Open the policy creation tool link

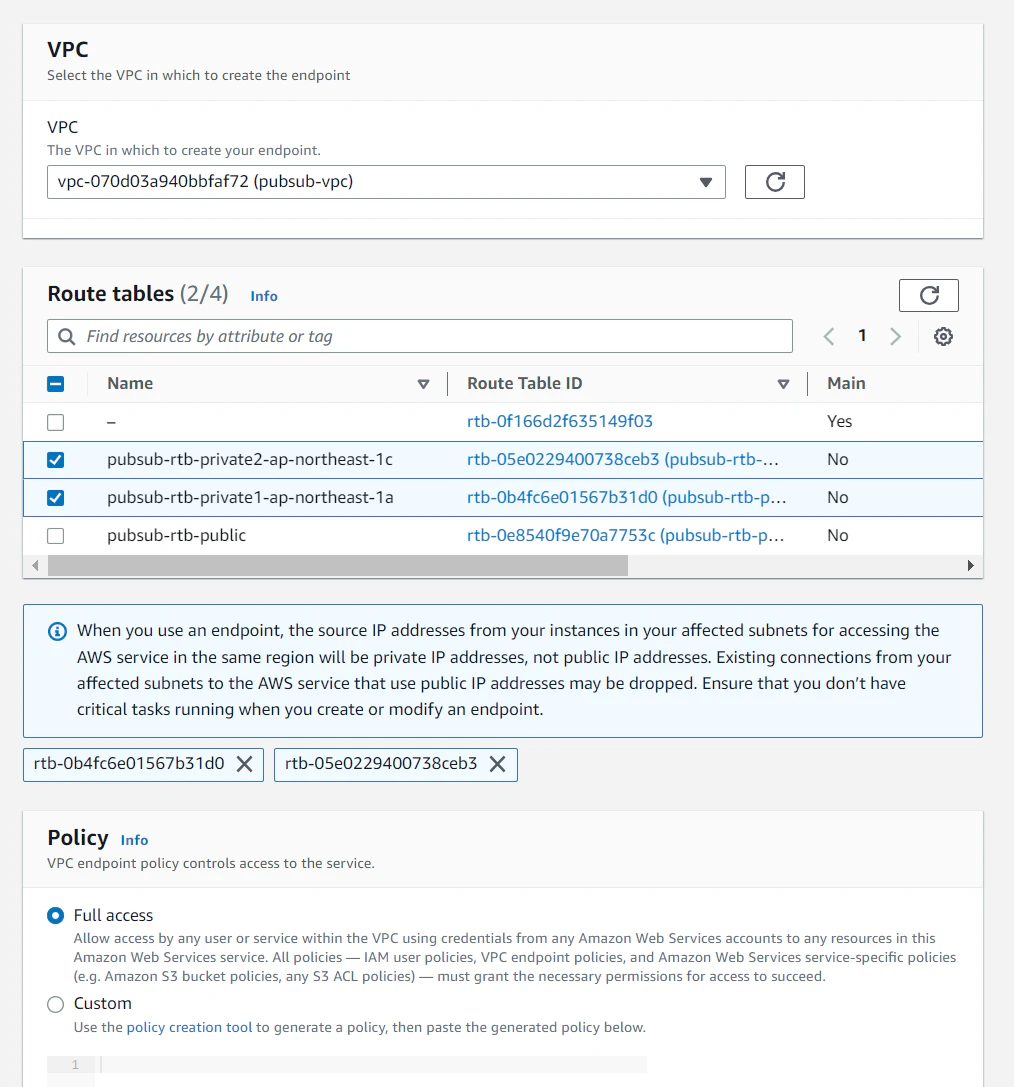tap(189, 1027)
